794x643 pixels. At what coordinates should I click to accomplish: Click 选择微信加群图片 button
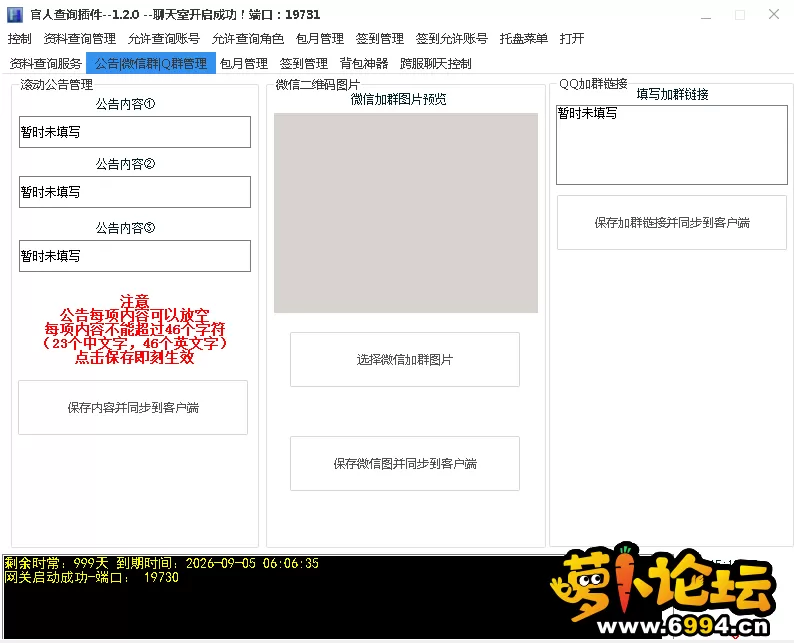405,359
